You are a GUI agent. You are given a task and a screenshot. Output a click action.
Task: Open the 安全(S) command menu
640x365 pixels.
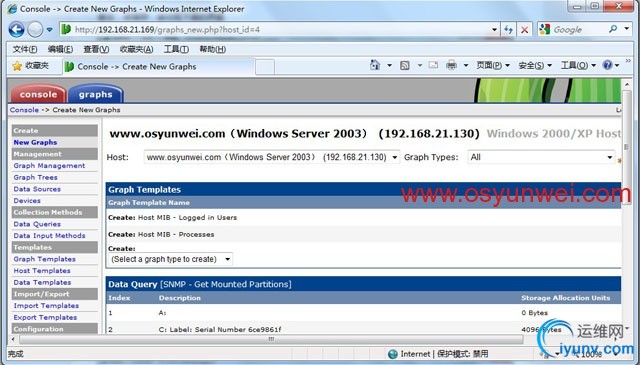[535, 65]
